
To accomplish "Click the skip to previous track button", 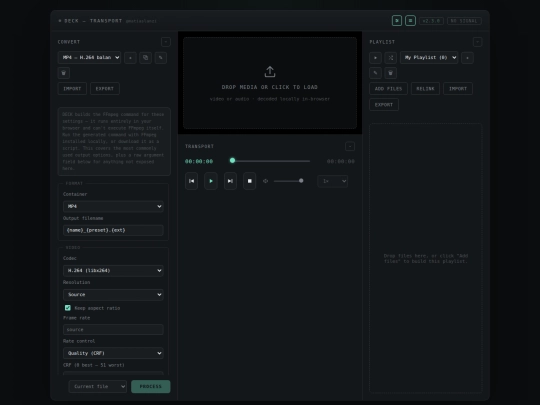I will 191,181.
